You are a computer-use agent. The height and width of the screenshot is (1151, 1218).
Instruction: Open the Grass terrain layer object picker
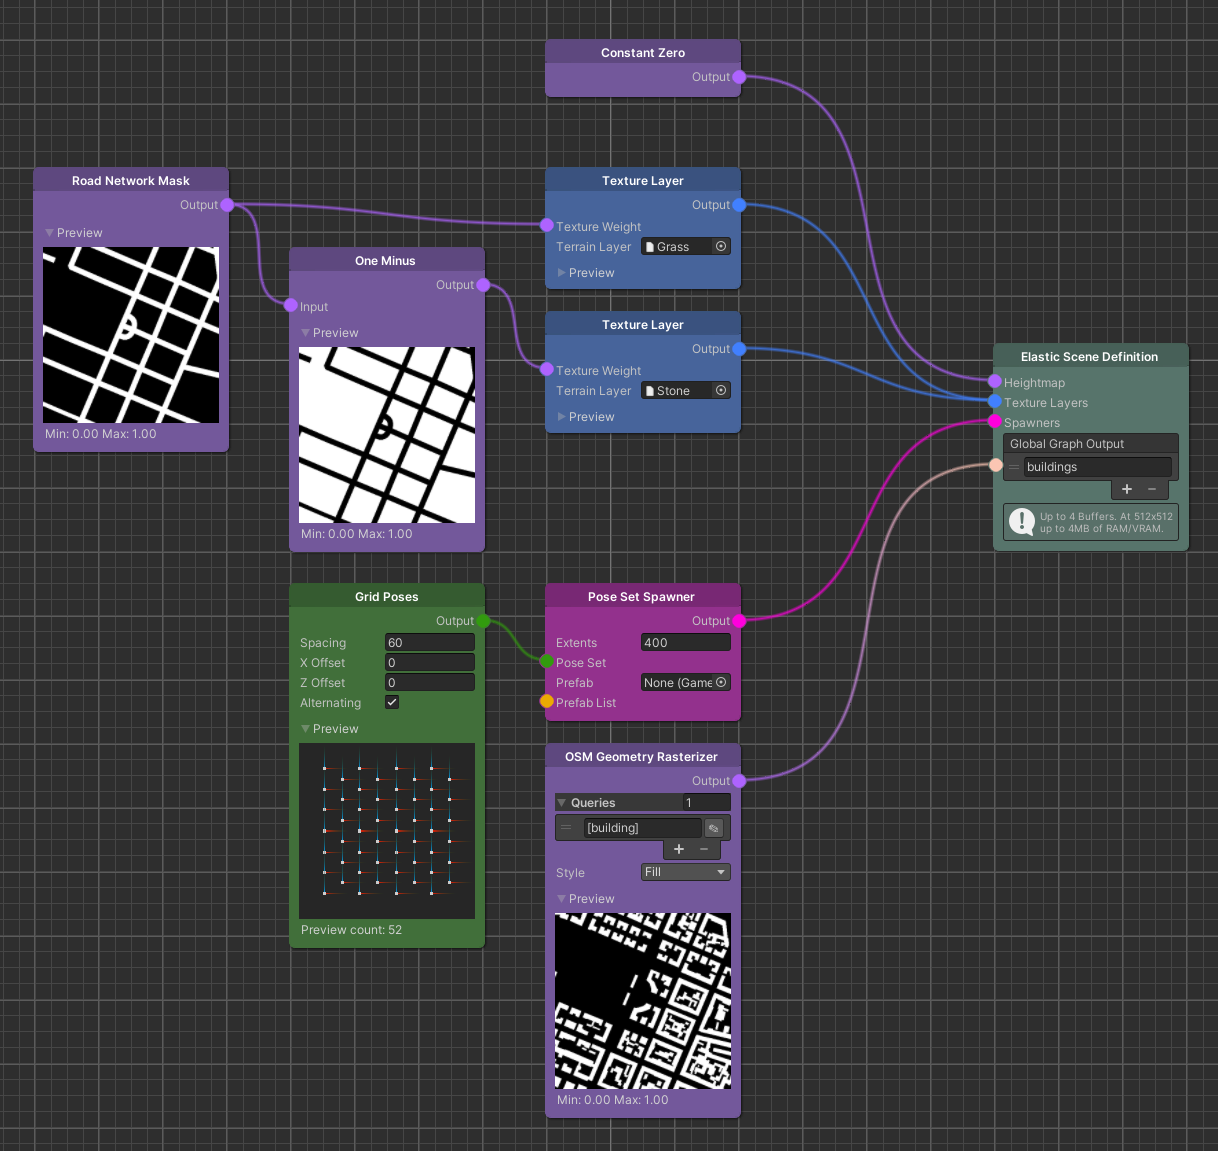(720, 246)
